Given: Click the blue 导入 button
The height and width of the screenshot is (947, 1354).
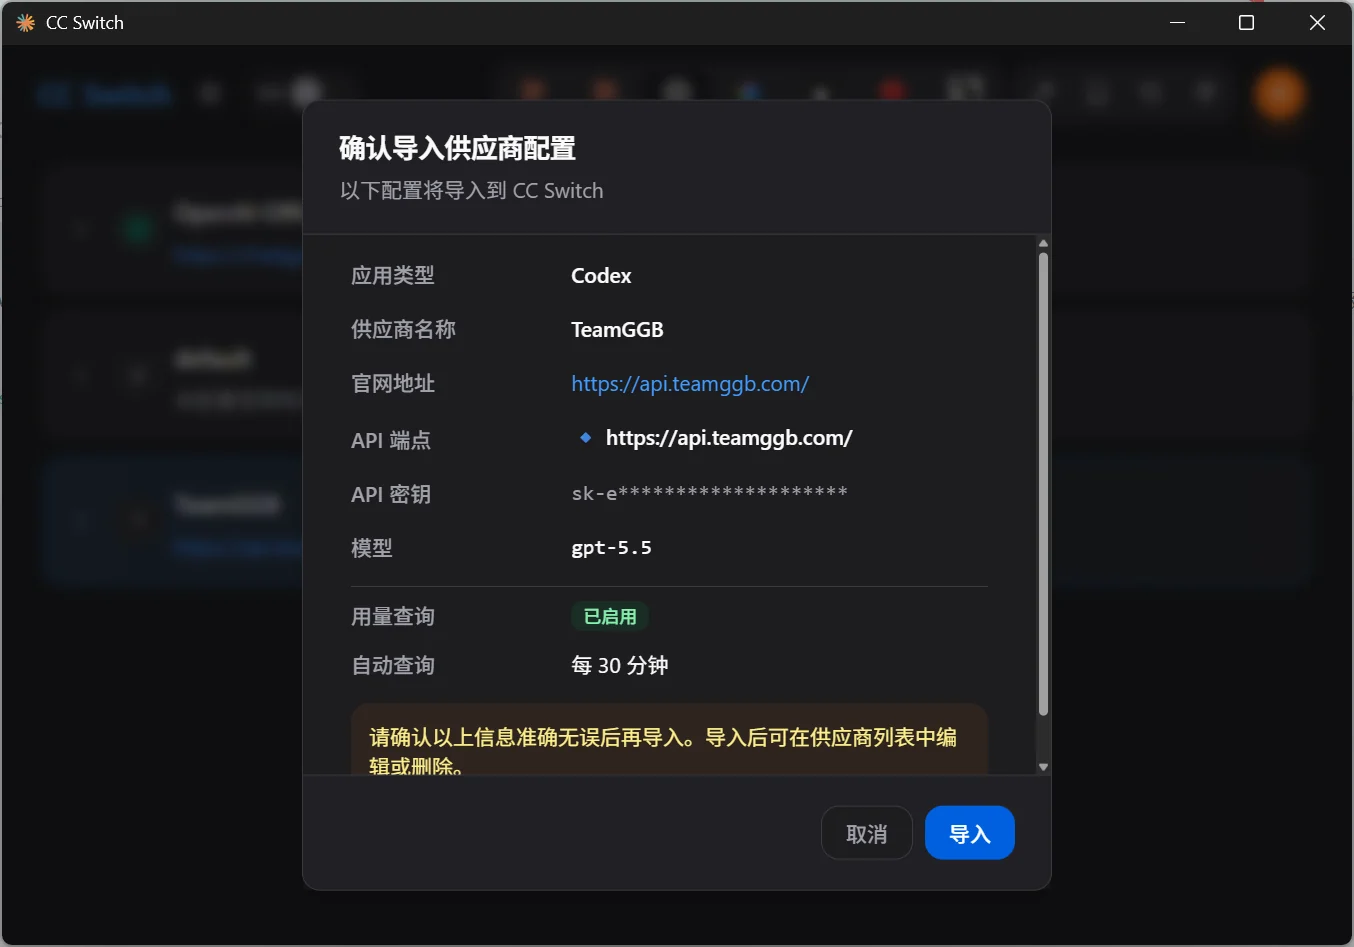Looking at the screenshot, I should click(969, 833).
